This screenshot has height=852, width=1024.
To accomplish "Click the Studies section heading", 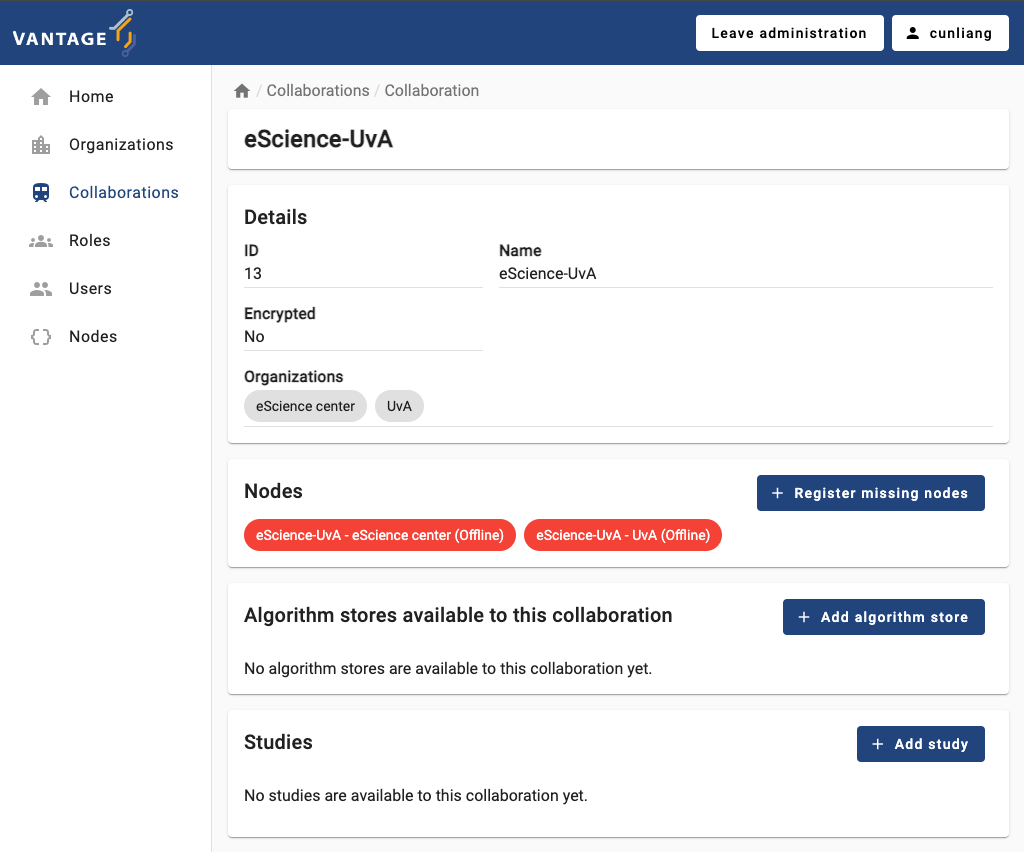I will [278, 742].
